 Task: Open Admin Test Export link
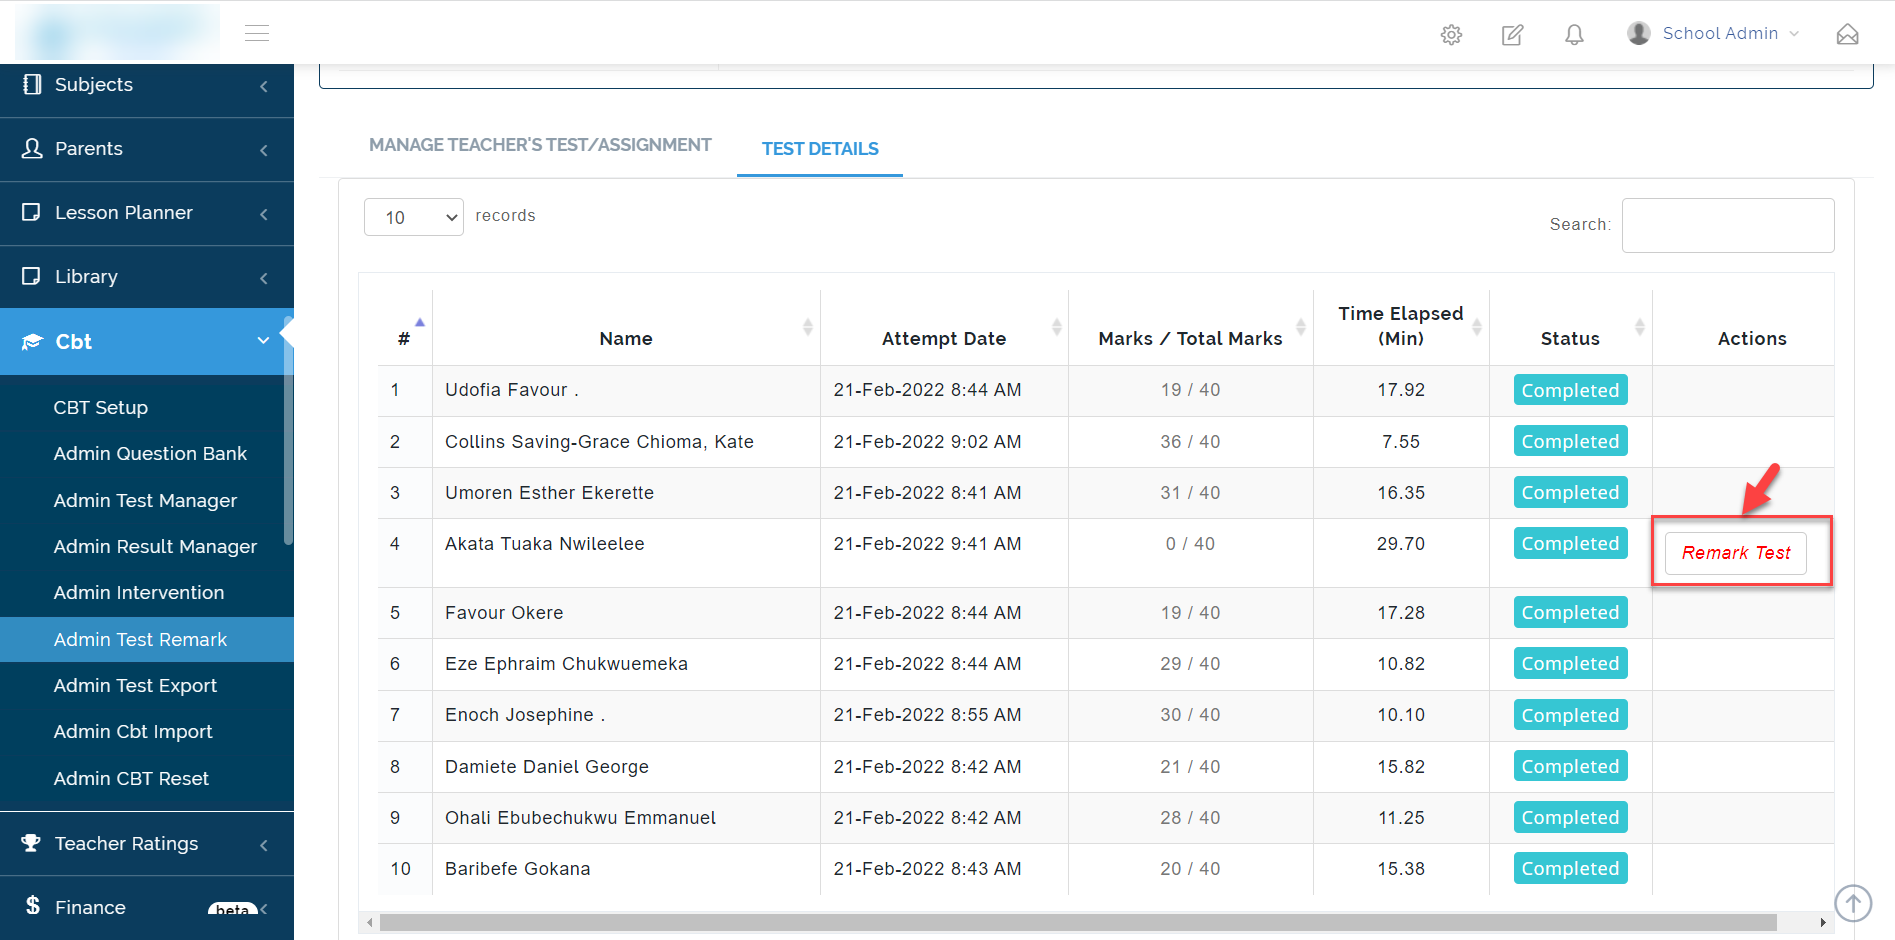[135, 686]
